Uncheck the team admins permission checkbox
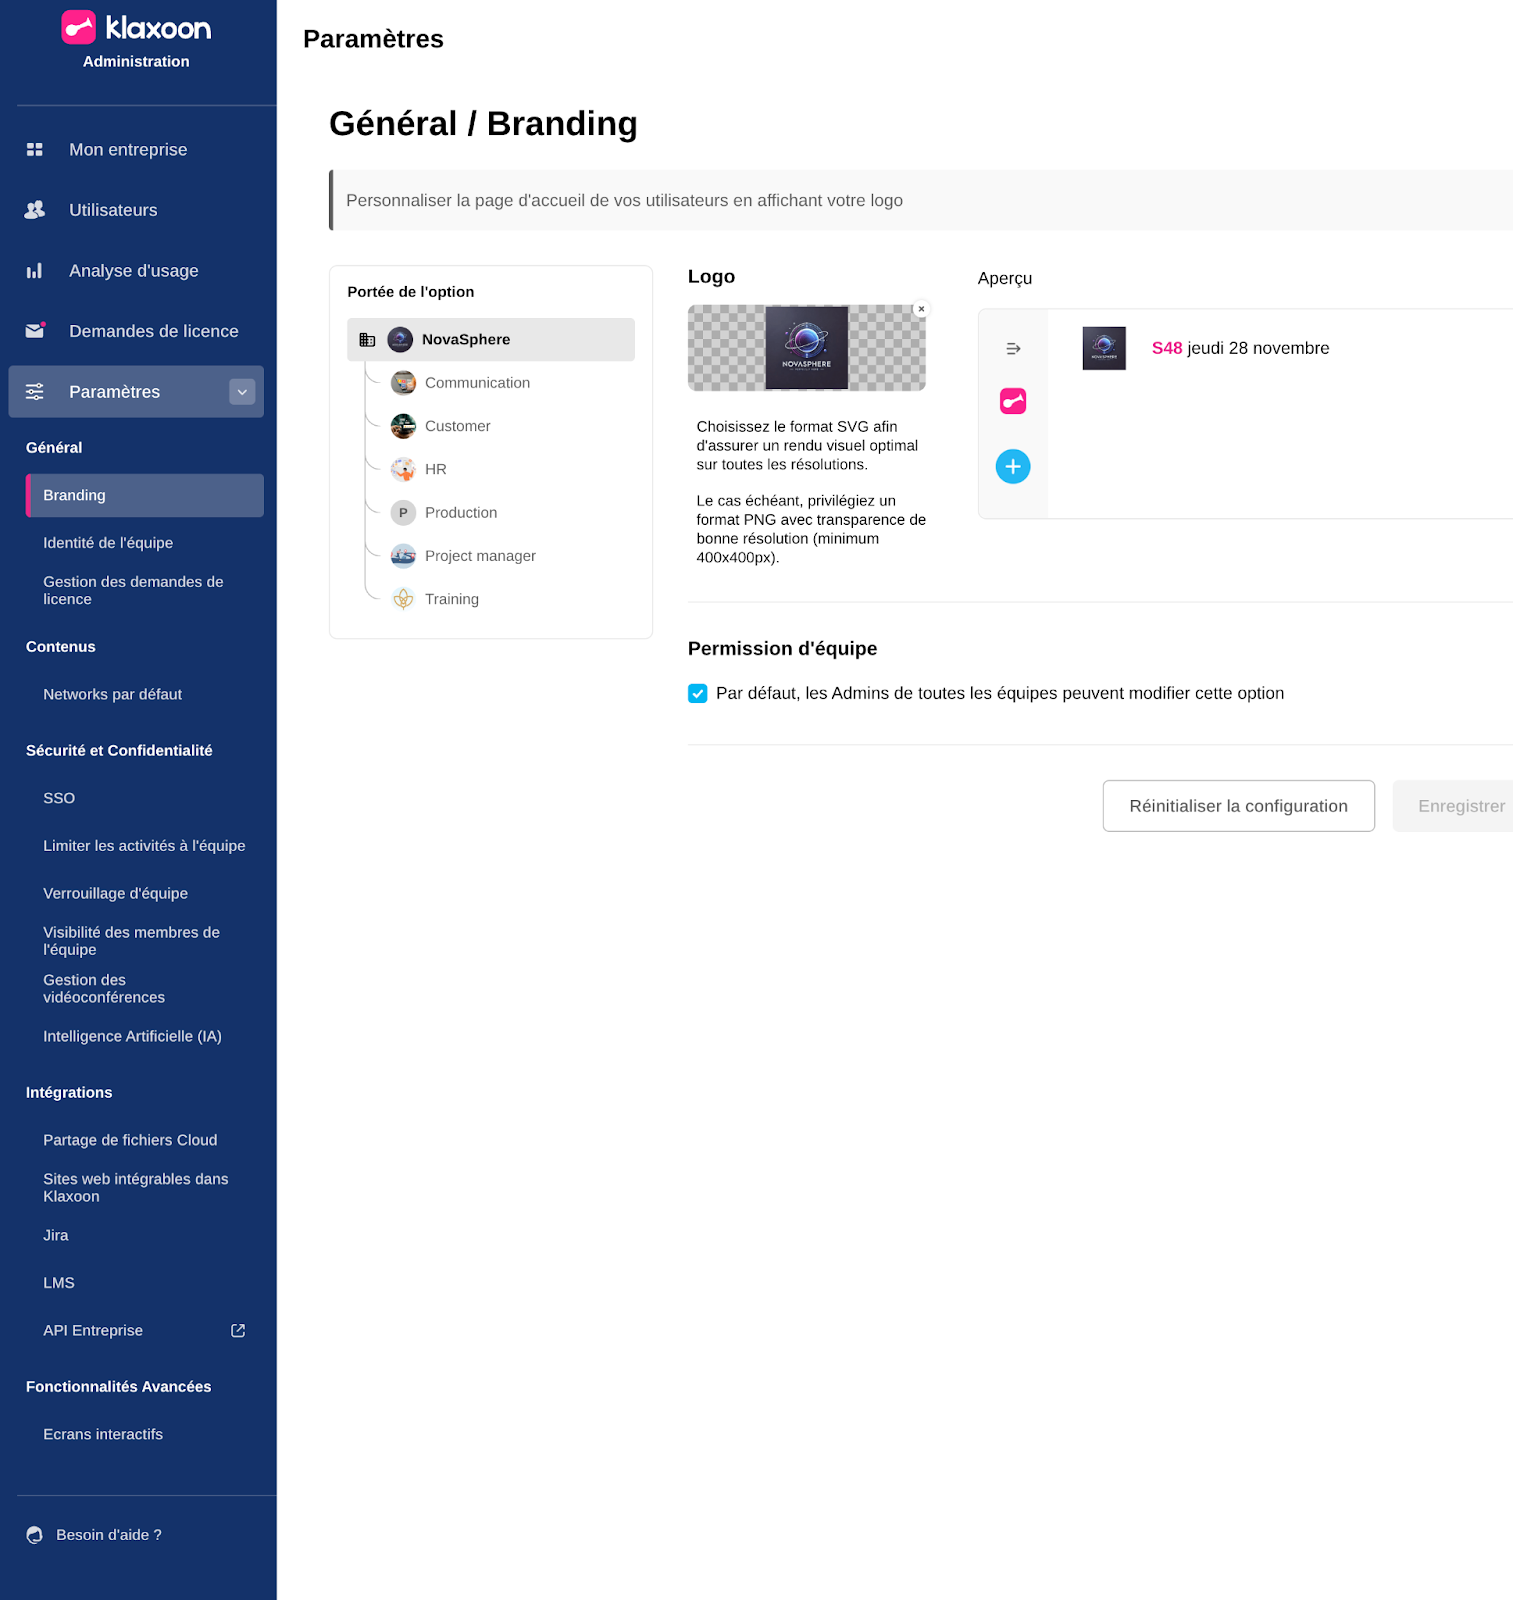Image resolution: width=1513 pixels, height=1600 pixels. click(698, 694)
